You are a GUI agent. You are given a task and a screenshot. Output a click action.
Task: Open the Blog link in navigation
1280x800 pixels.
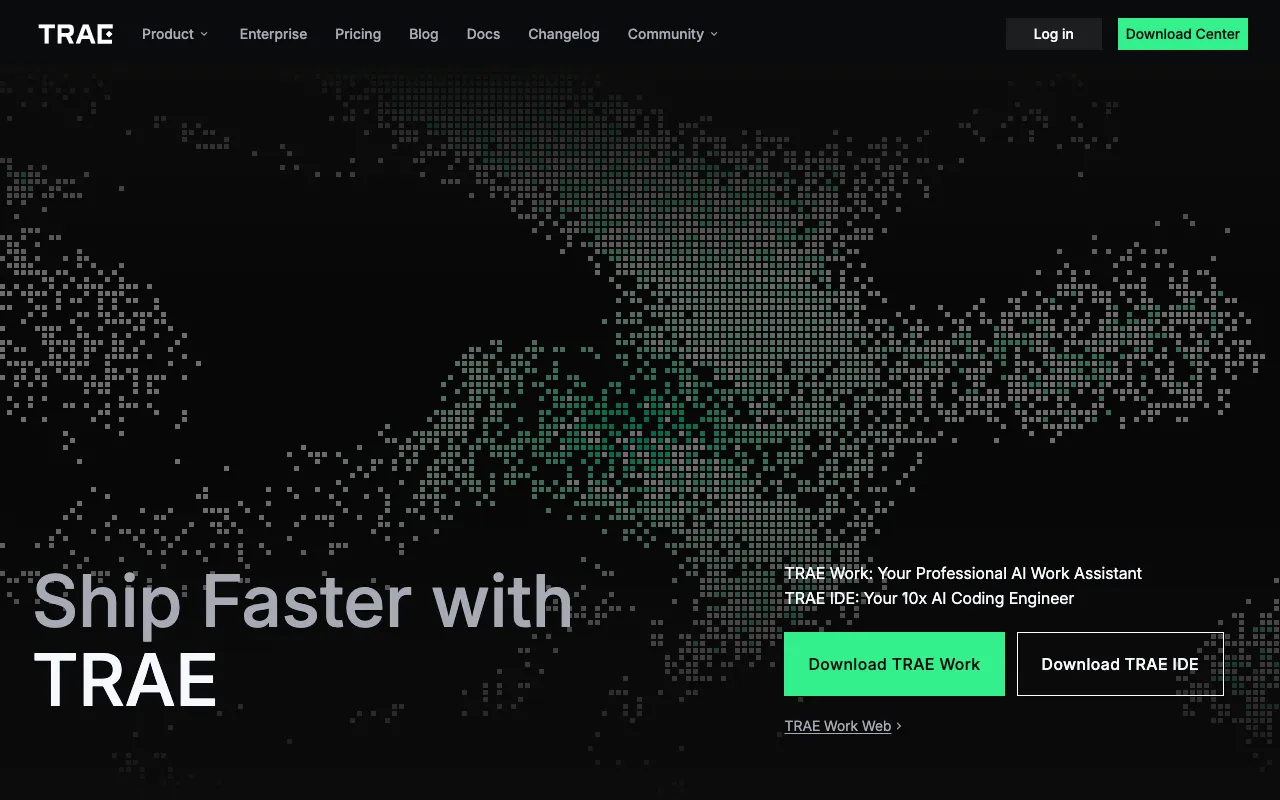(x=423, y=34)
